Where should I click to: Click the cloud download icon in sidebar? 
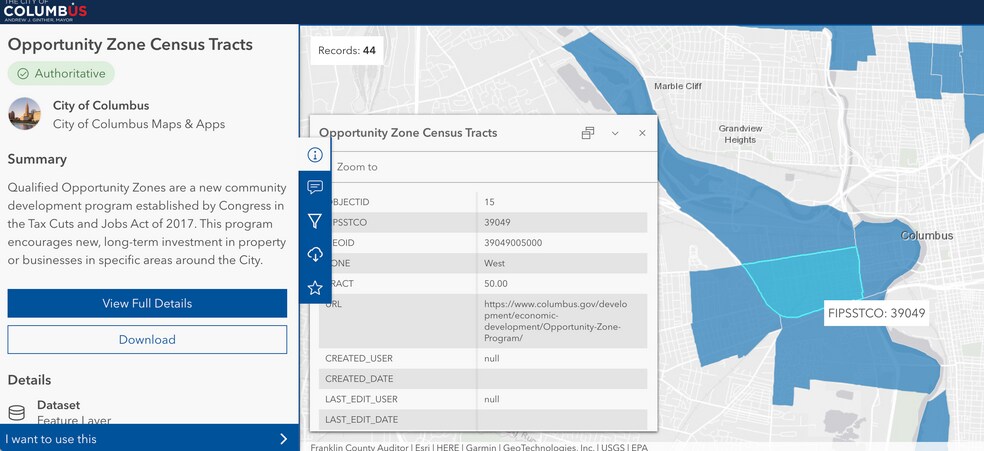(315, 254)
